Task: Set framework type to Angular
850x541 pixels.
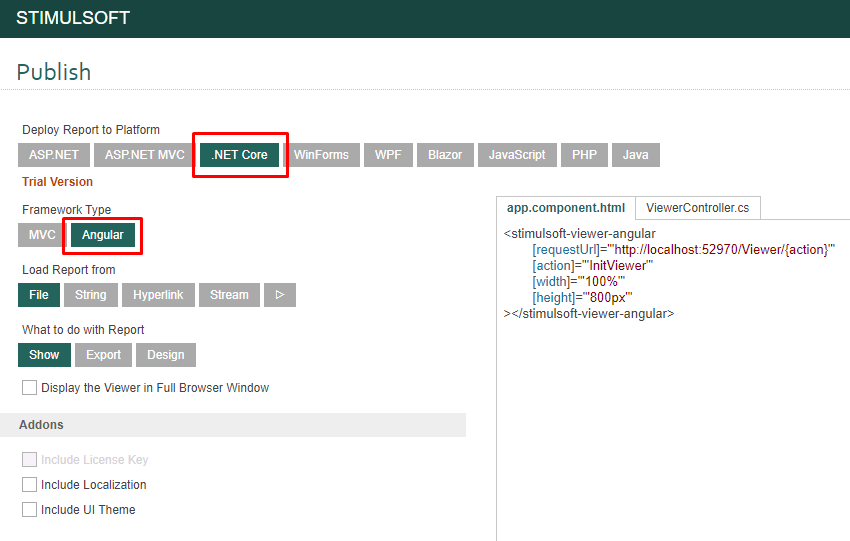Action: [103, 235]
